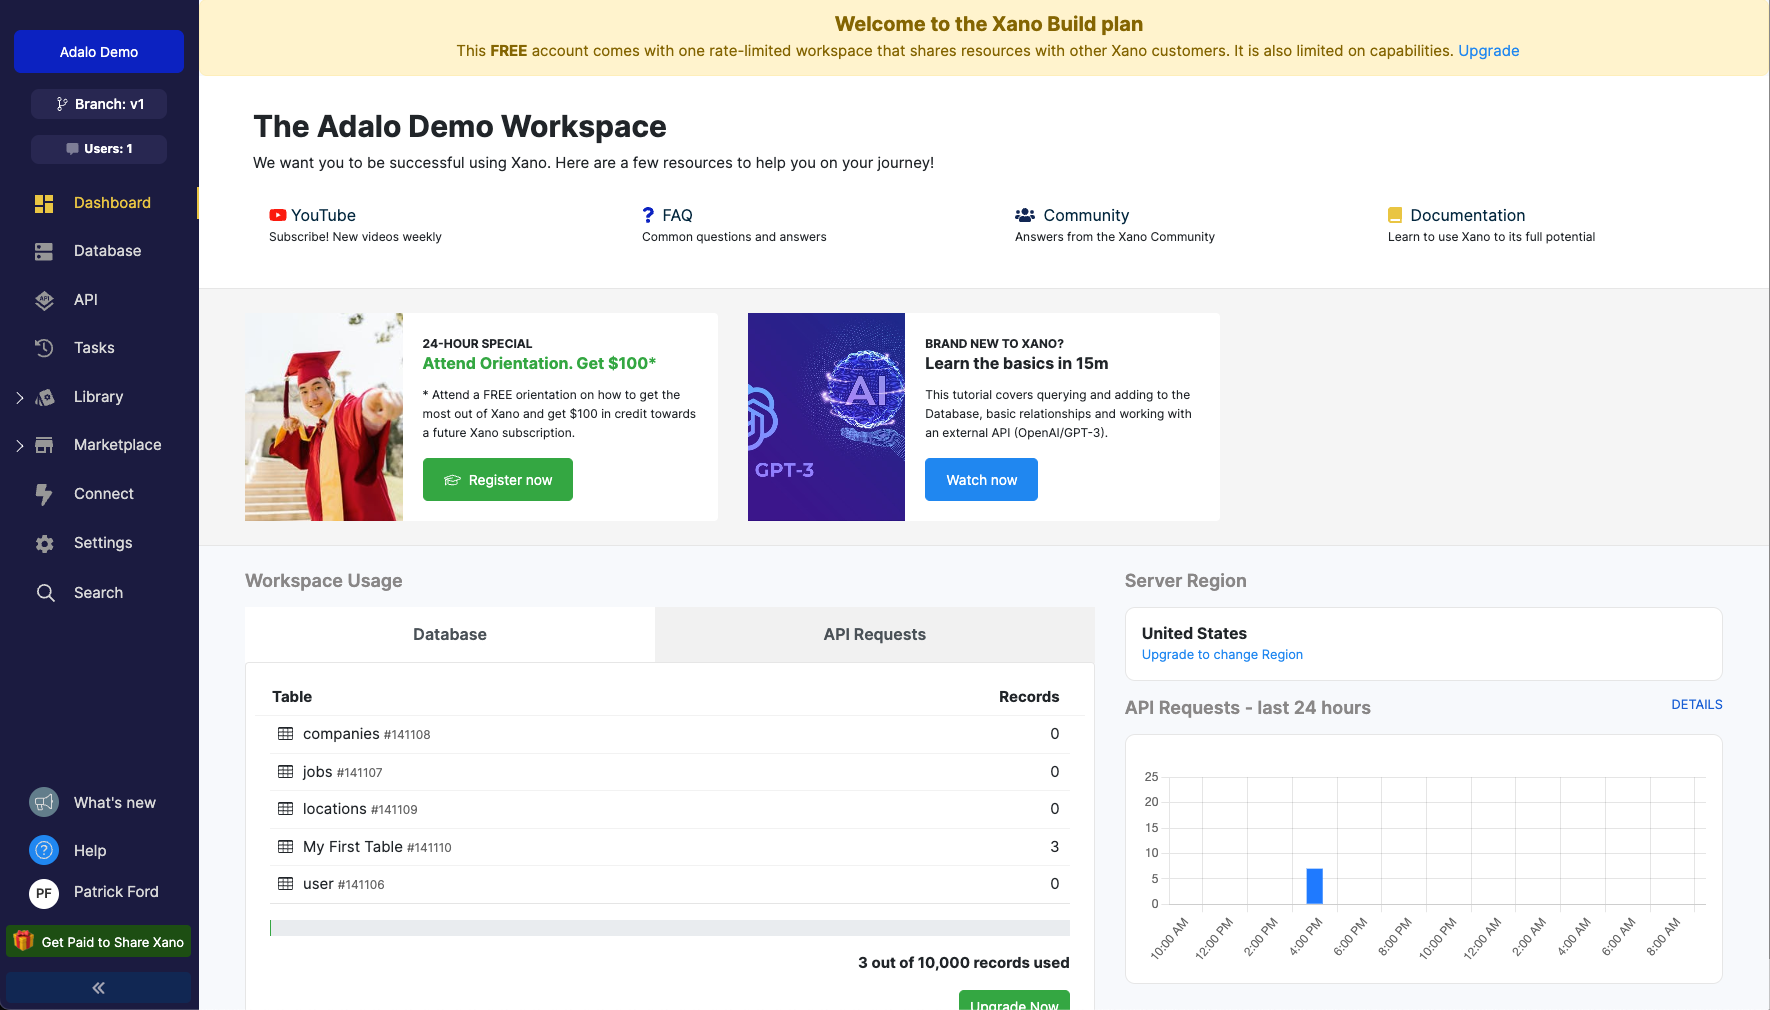
Task: Expand the Marketplace section chevron
Action: click(x=19, y=446)
